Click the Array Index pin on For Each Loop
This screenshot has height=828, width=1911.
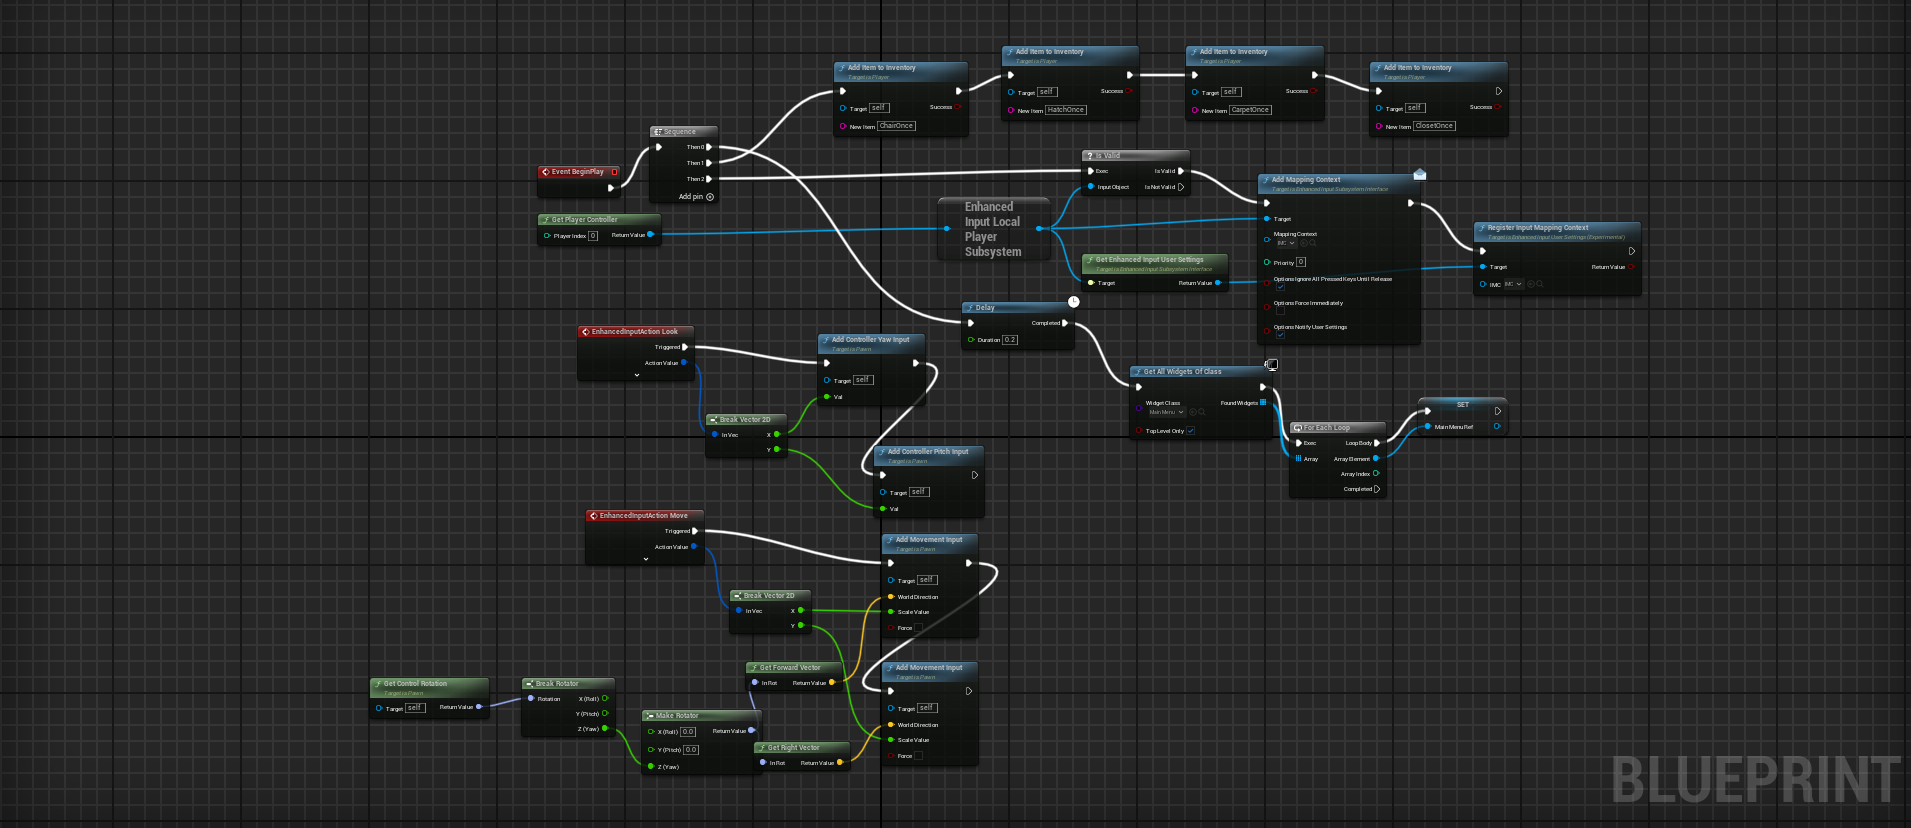point(1376,474)
